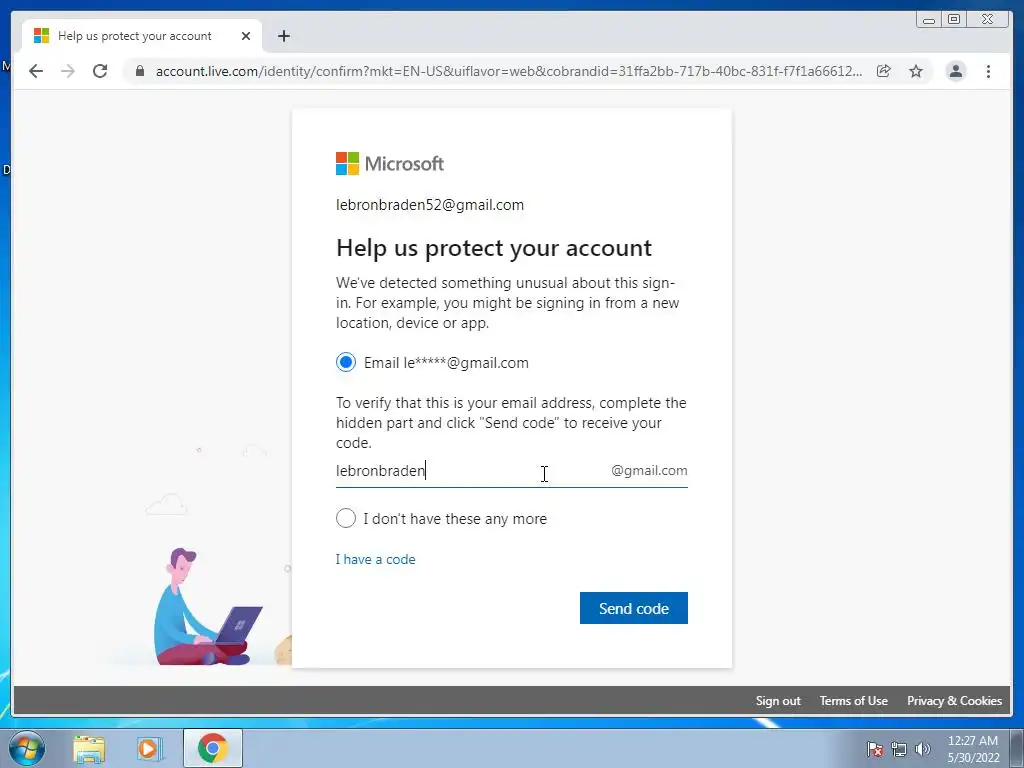The width and height of the screenshot is (1024, 768).
Task: Close the 'Help us protect your account' tab
Action: click(246, 36)
